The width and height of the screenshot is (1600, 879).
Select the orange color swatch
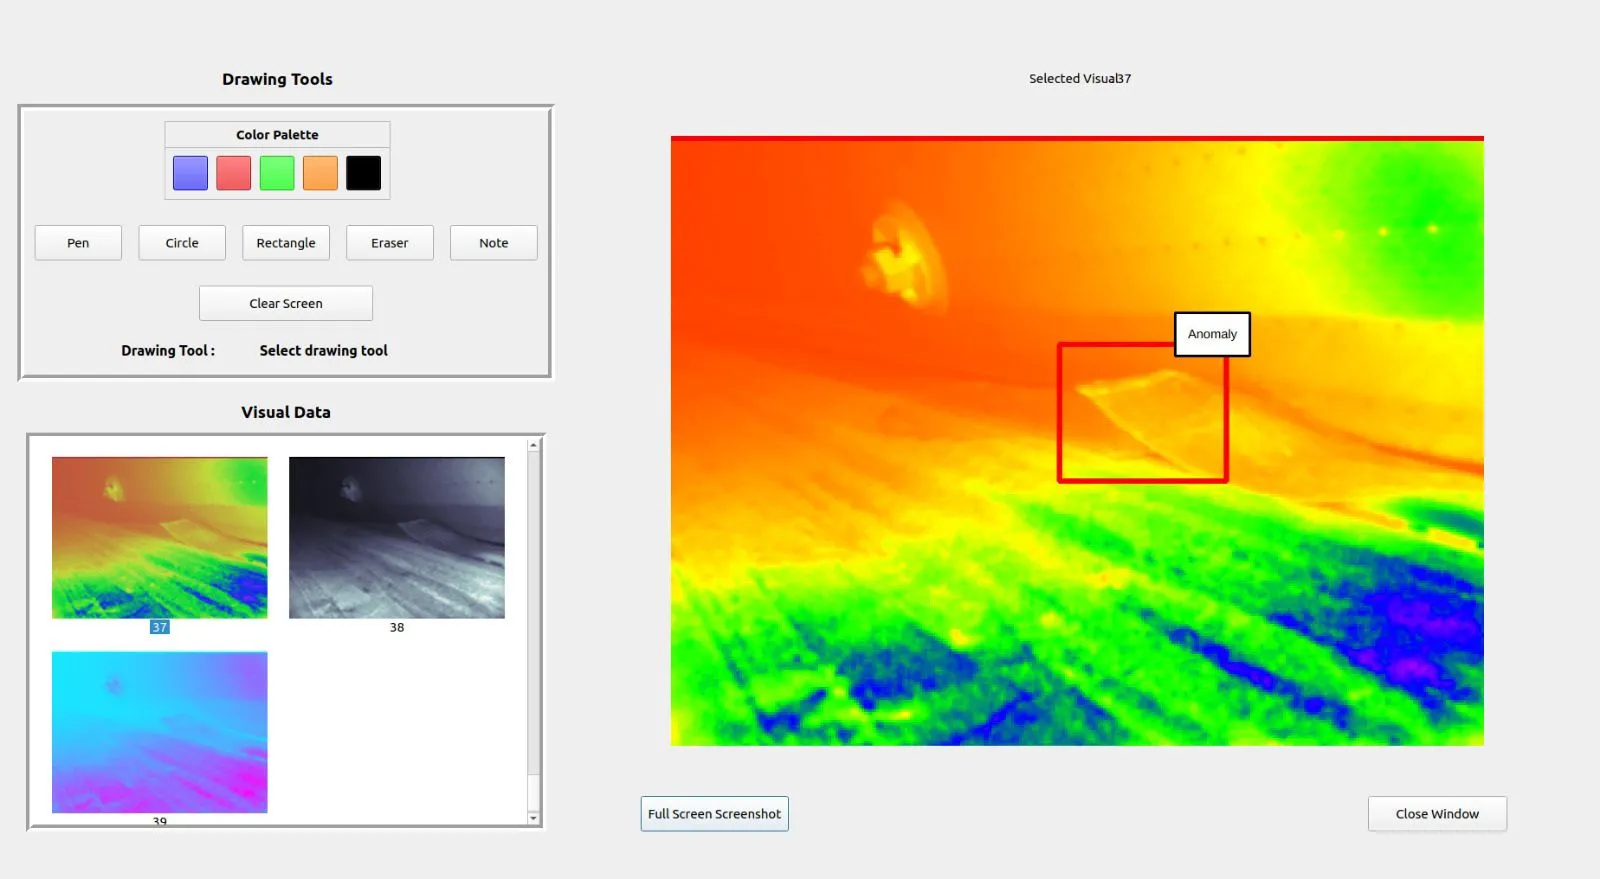tap(320, 173)
